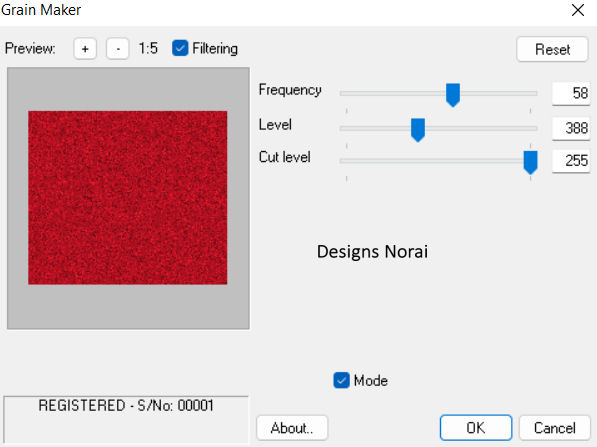This screenshot has height=447, width=597.
Task: Open the About dialog
Action: click(292, 428)
